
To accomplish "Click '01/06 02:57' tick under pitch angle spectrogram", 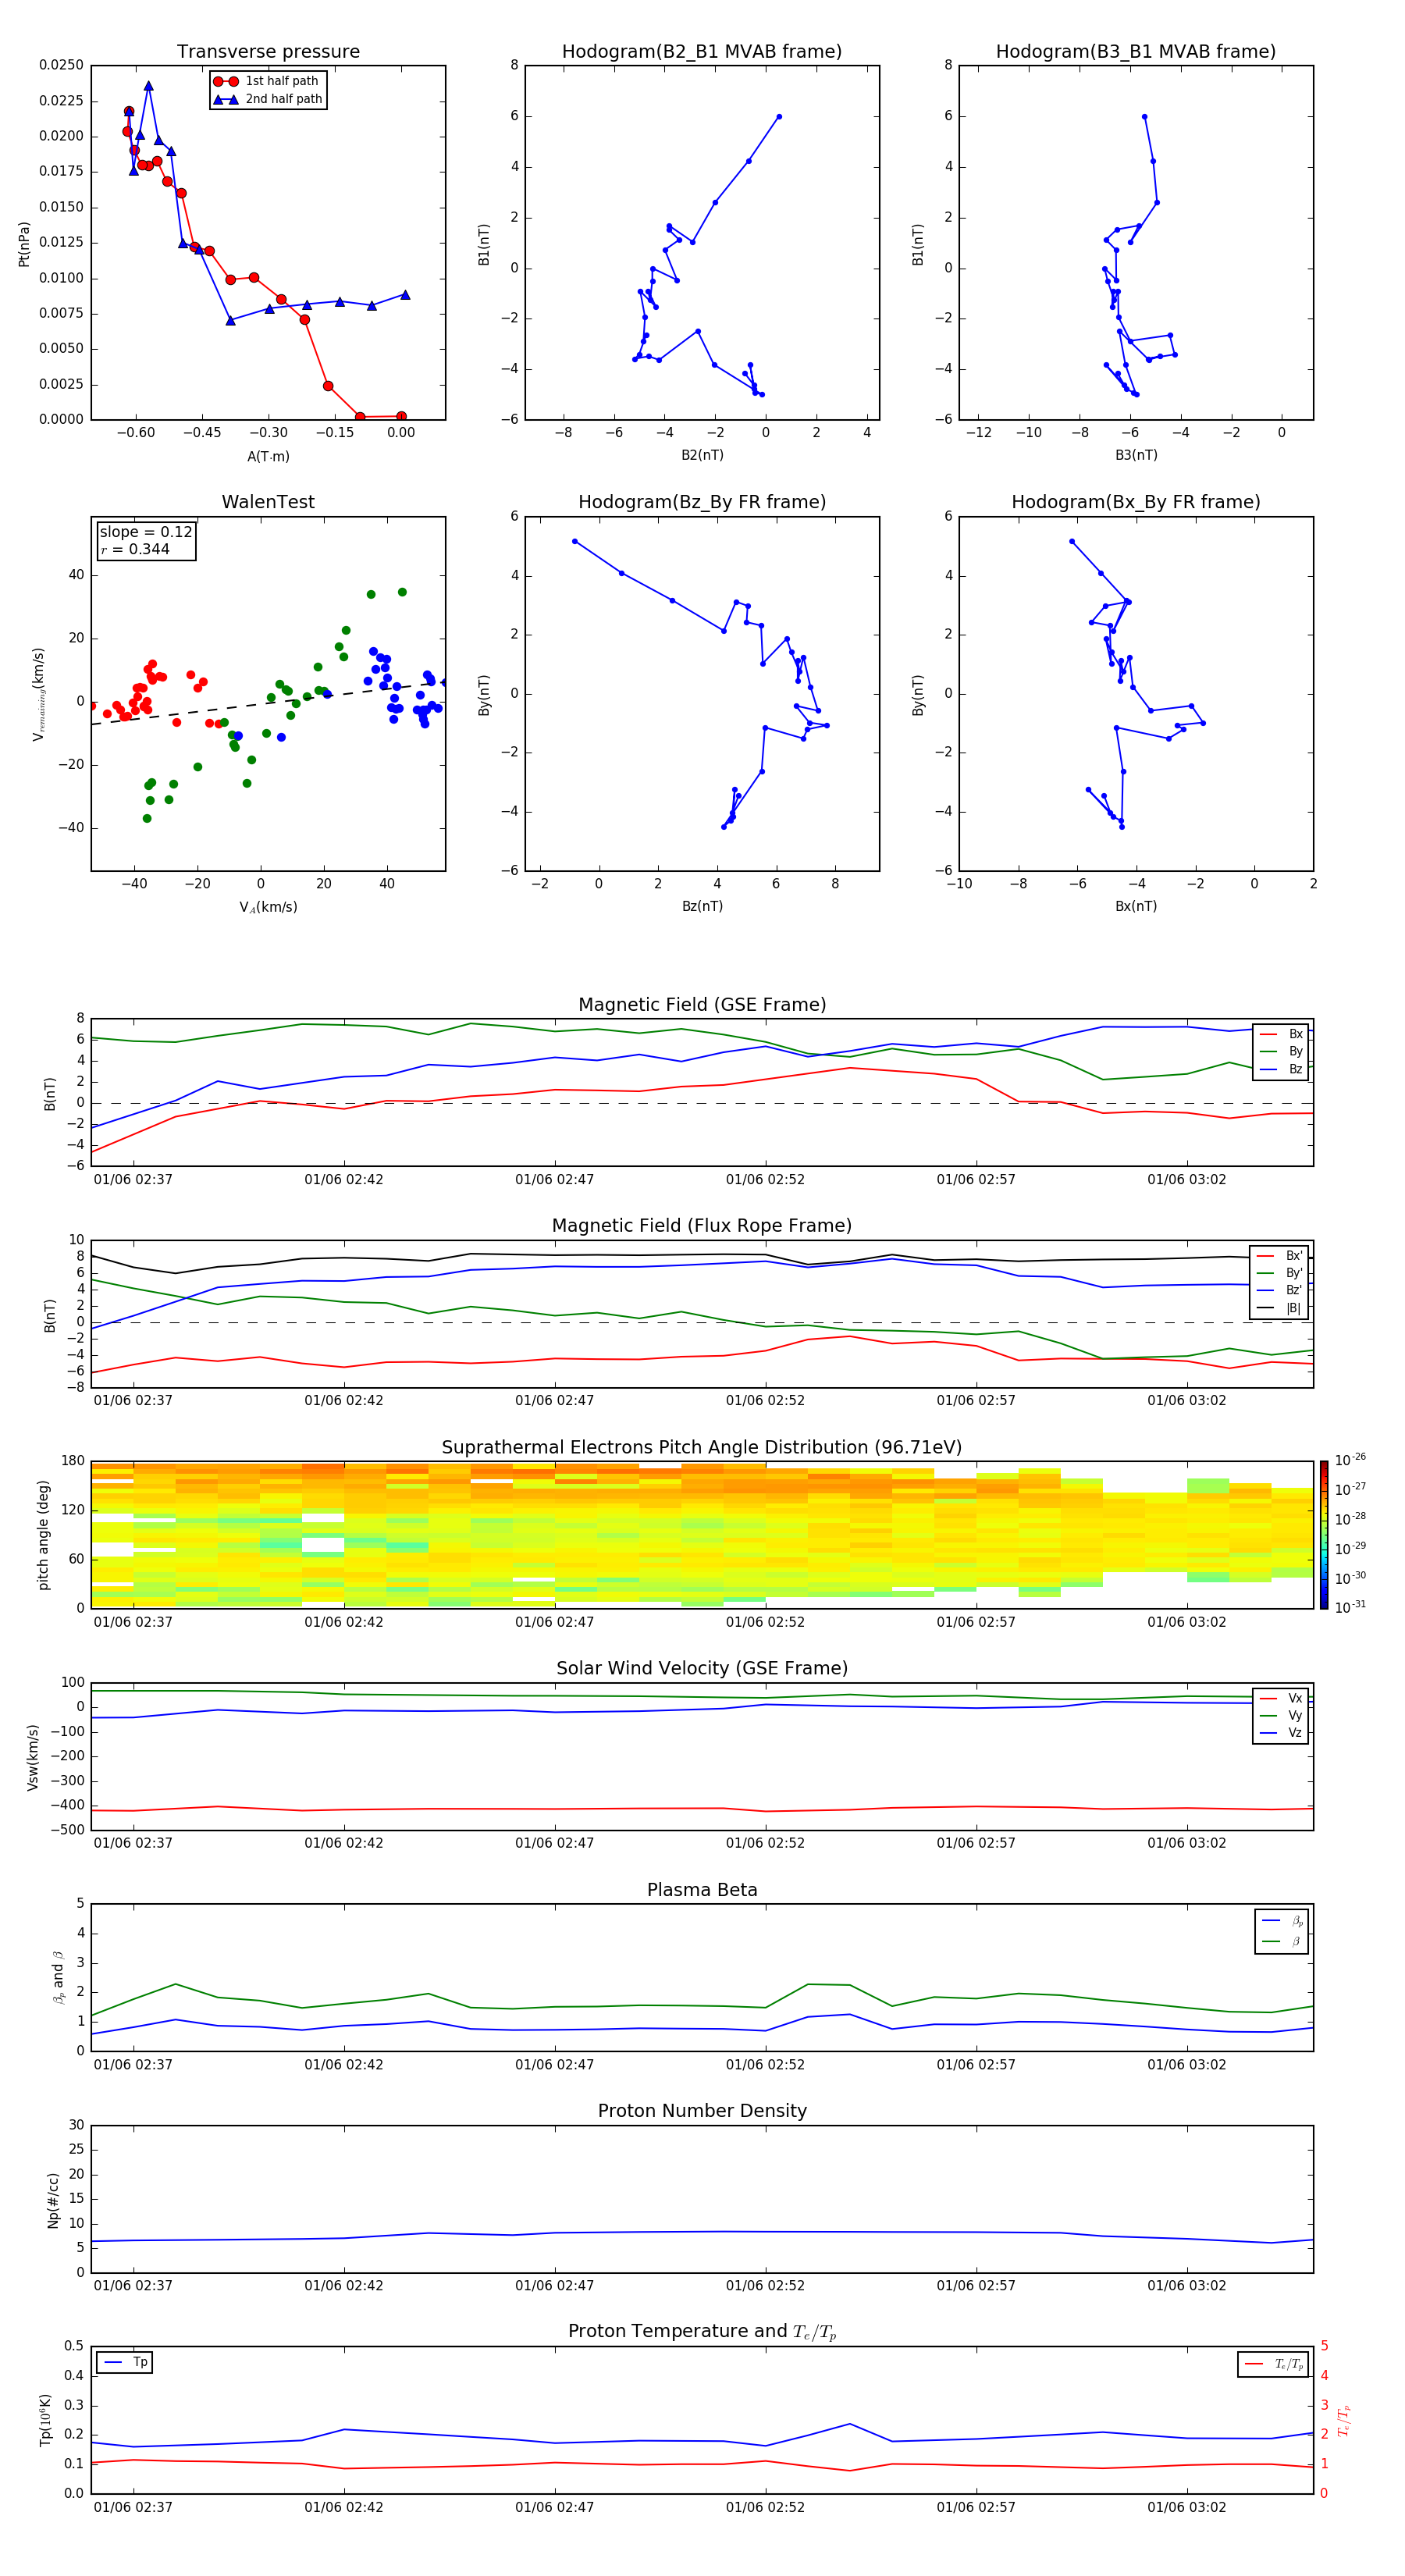I will [976, 1622].
